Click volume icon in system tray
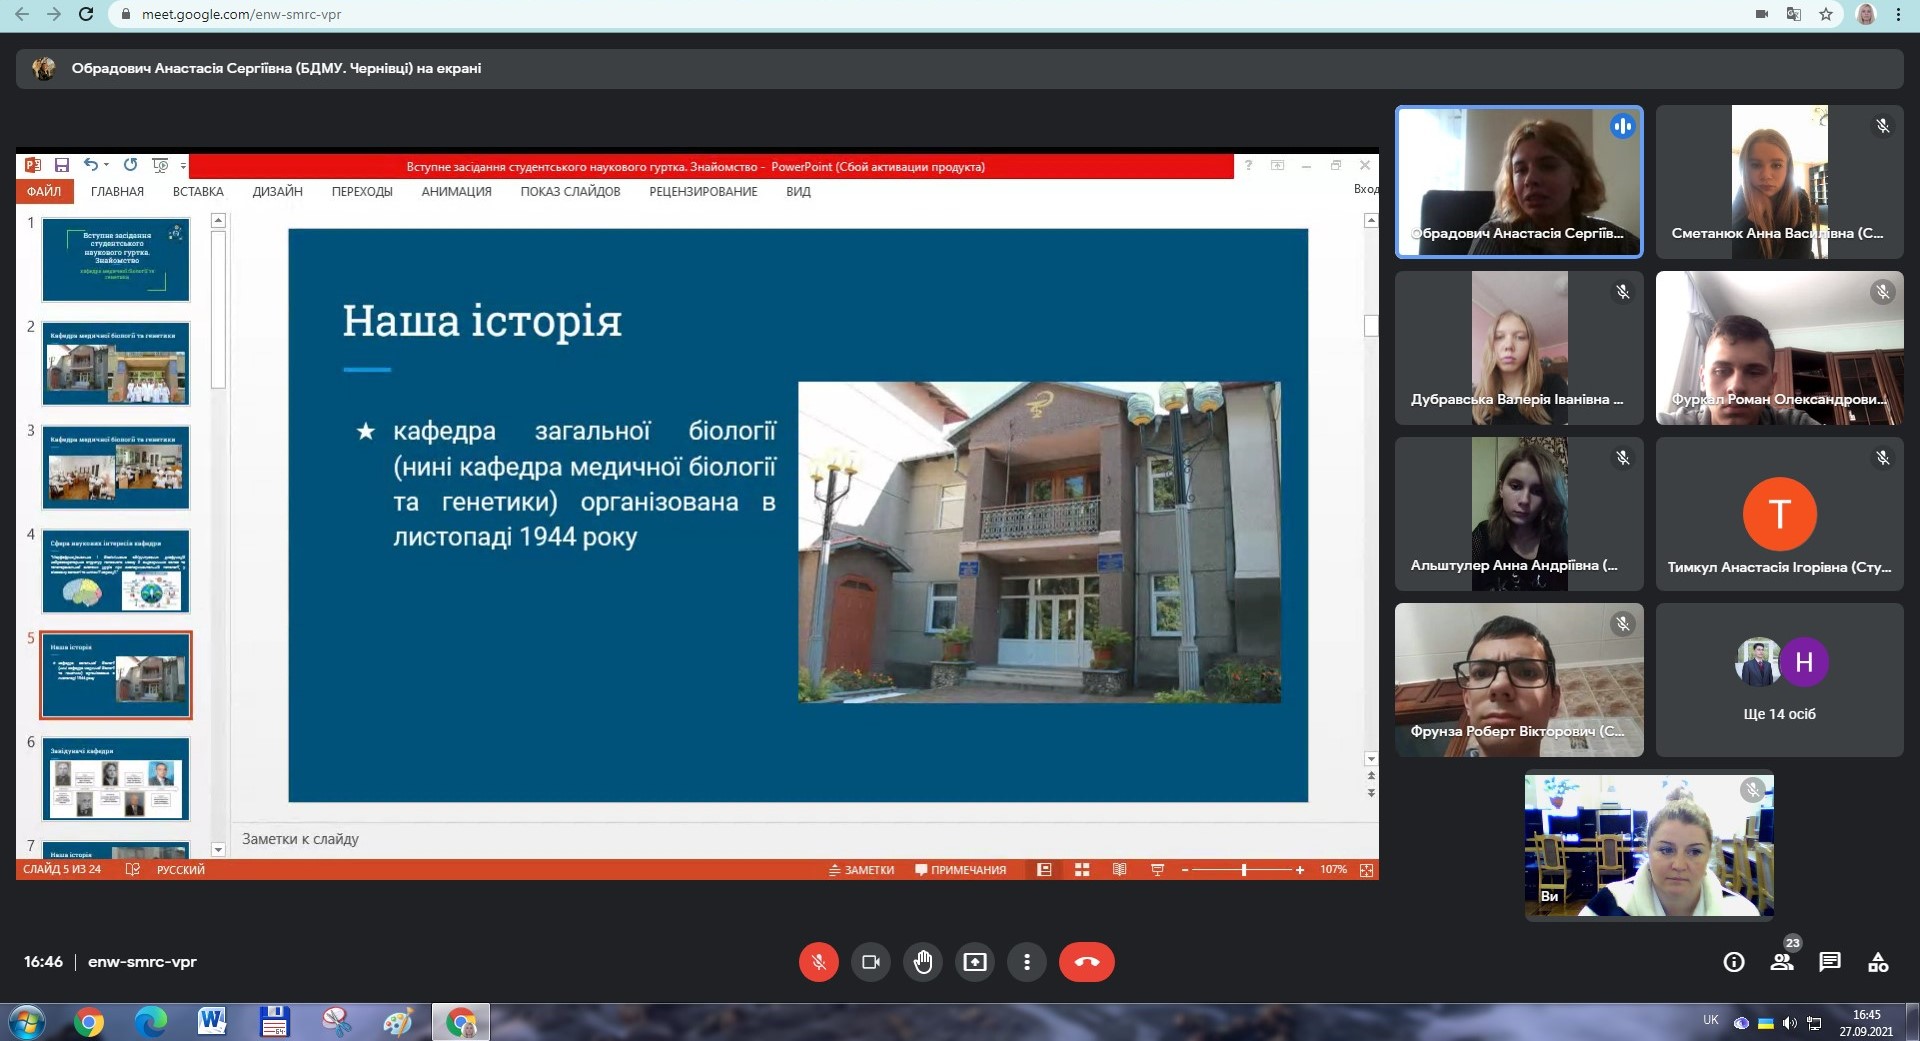 click(1790, 1022)
